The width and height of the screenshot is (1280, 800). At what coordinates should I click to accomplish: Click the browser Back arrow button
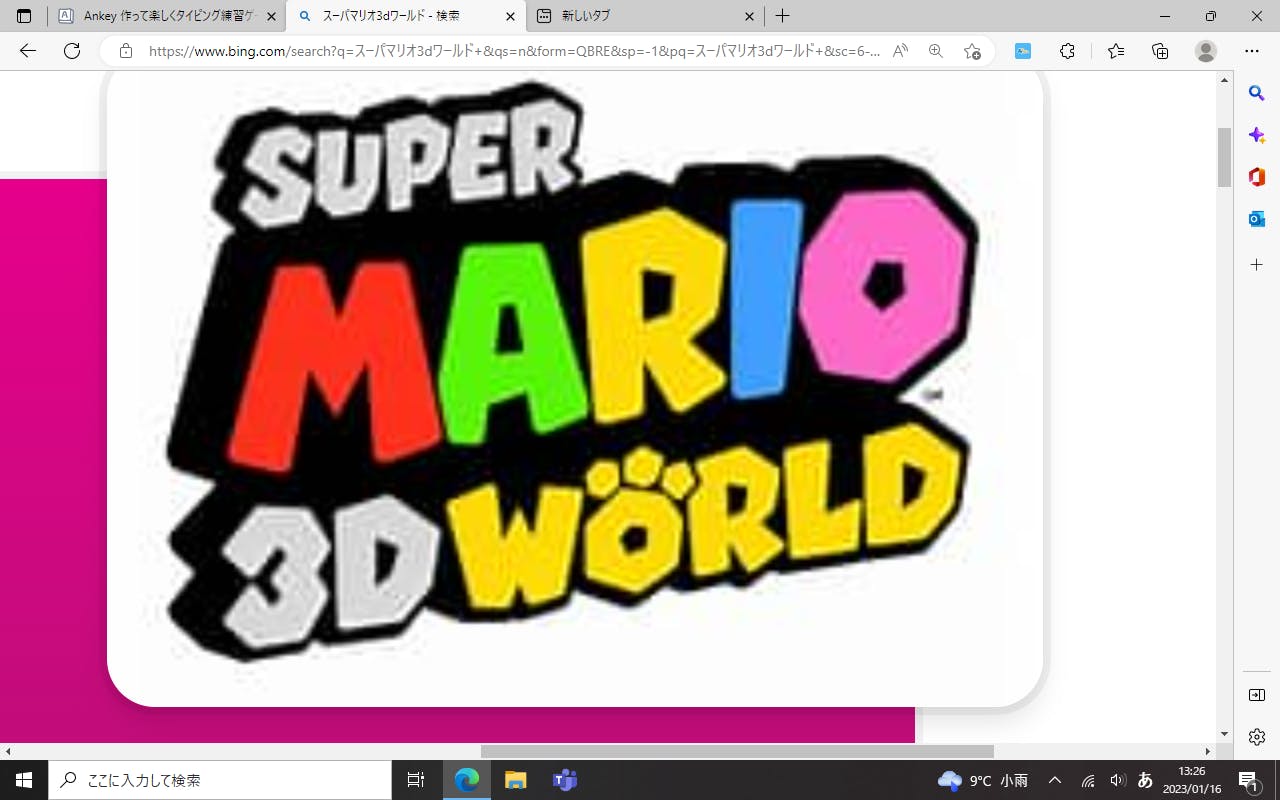coord(28,51)
